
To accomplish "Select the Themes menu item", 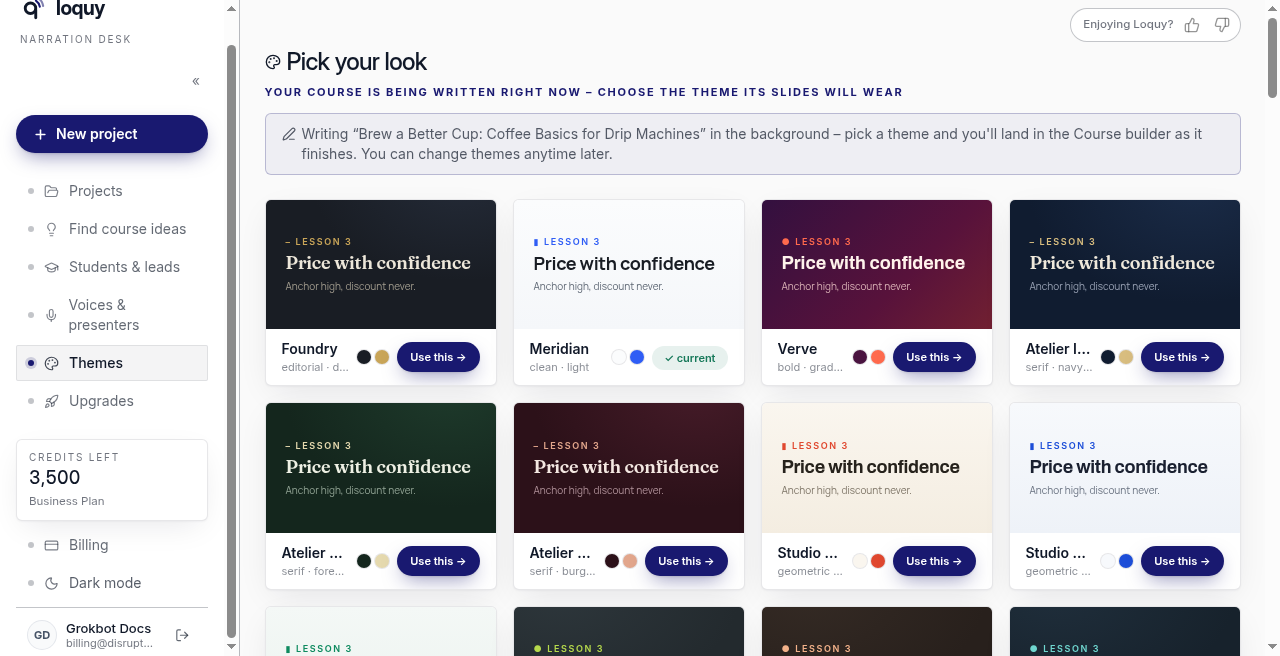I will click(x=112, y=363).
